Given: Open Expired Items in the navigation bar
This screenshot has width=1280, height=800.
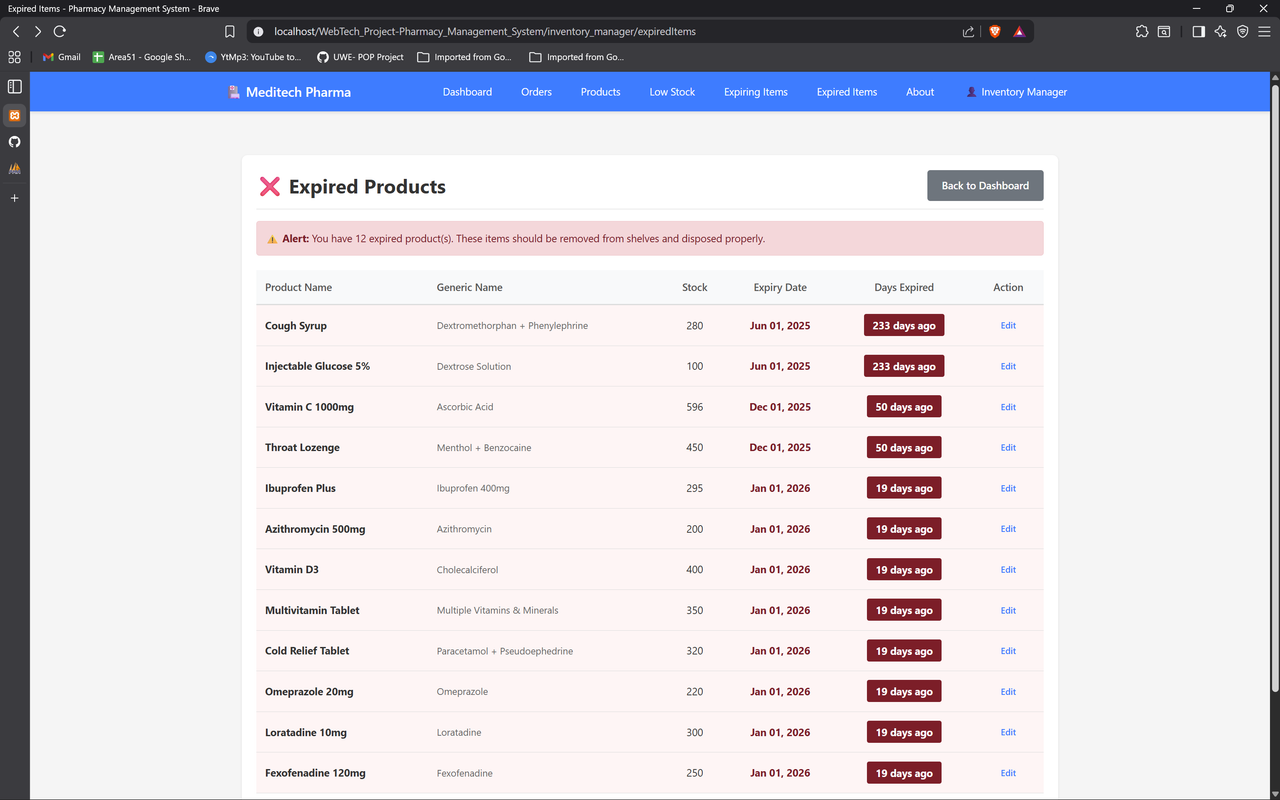Looking at the screenshot, I should tap(847, 92).
